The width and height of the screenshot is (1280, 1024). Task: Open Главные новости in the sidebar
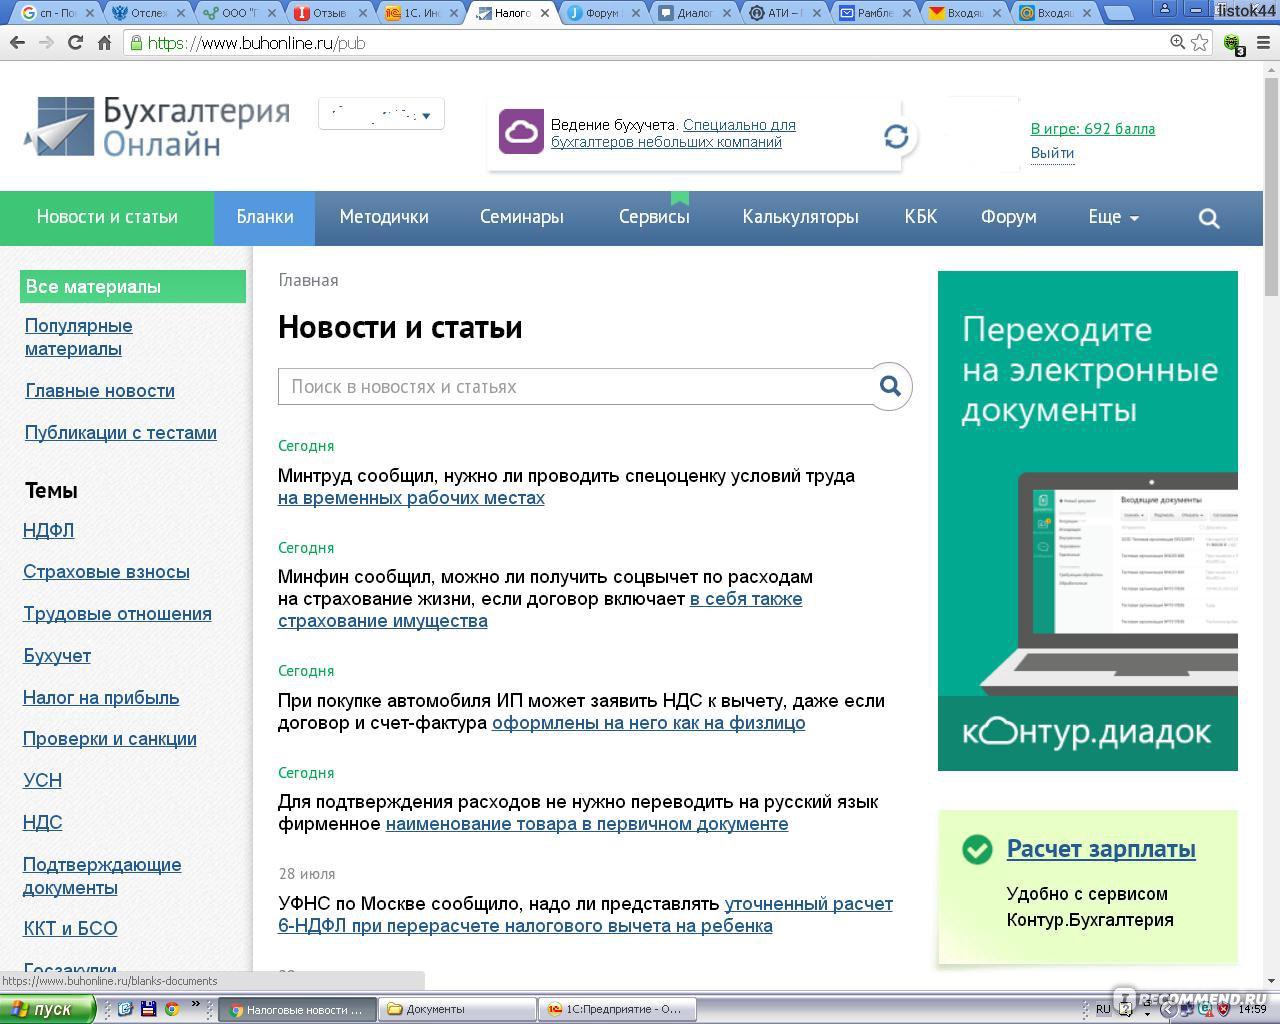coord(100,391)
